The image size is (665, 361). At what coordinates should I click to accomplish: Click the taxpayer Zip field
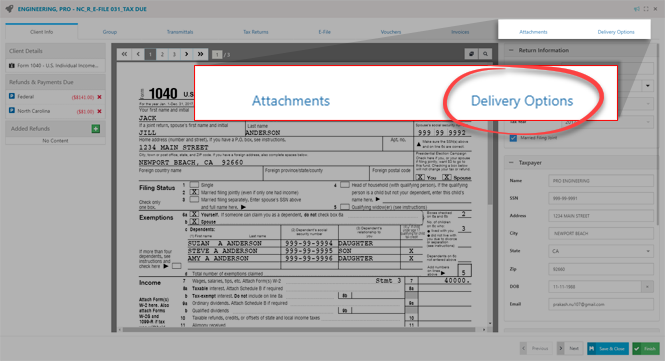click(601, 269)
